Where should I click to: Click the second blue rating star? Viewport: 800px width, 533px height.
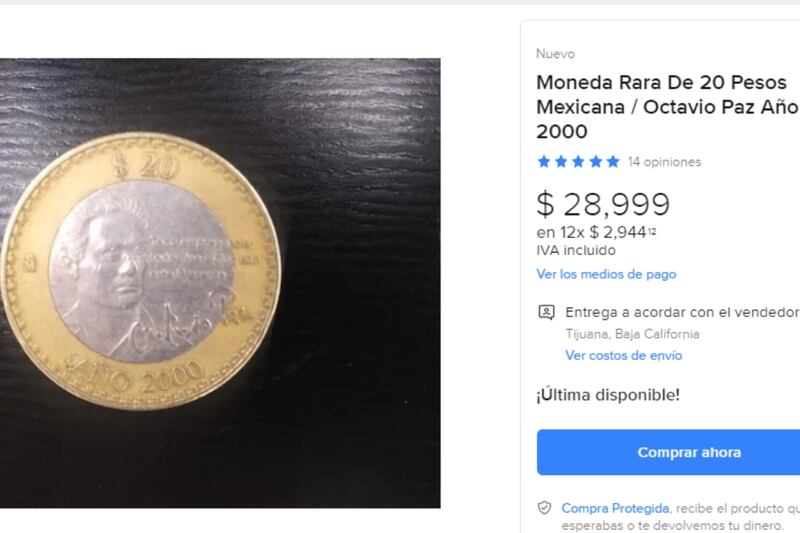[561, 162]
